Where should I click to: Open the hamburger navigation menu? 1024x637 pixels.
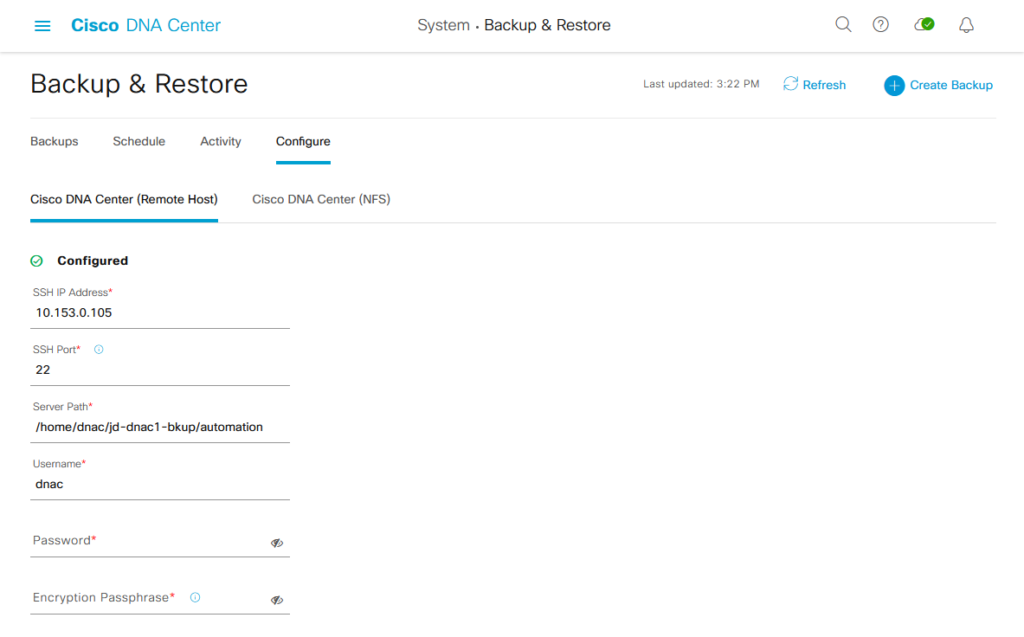[42, 26]
